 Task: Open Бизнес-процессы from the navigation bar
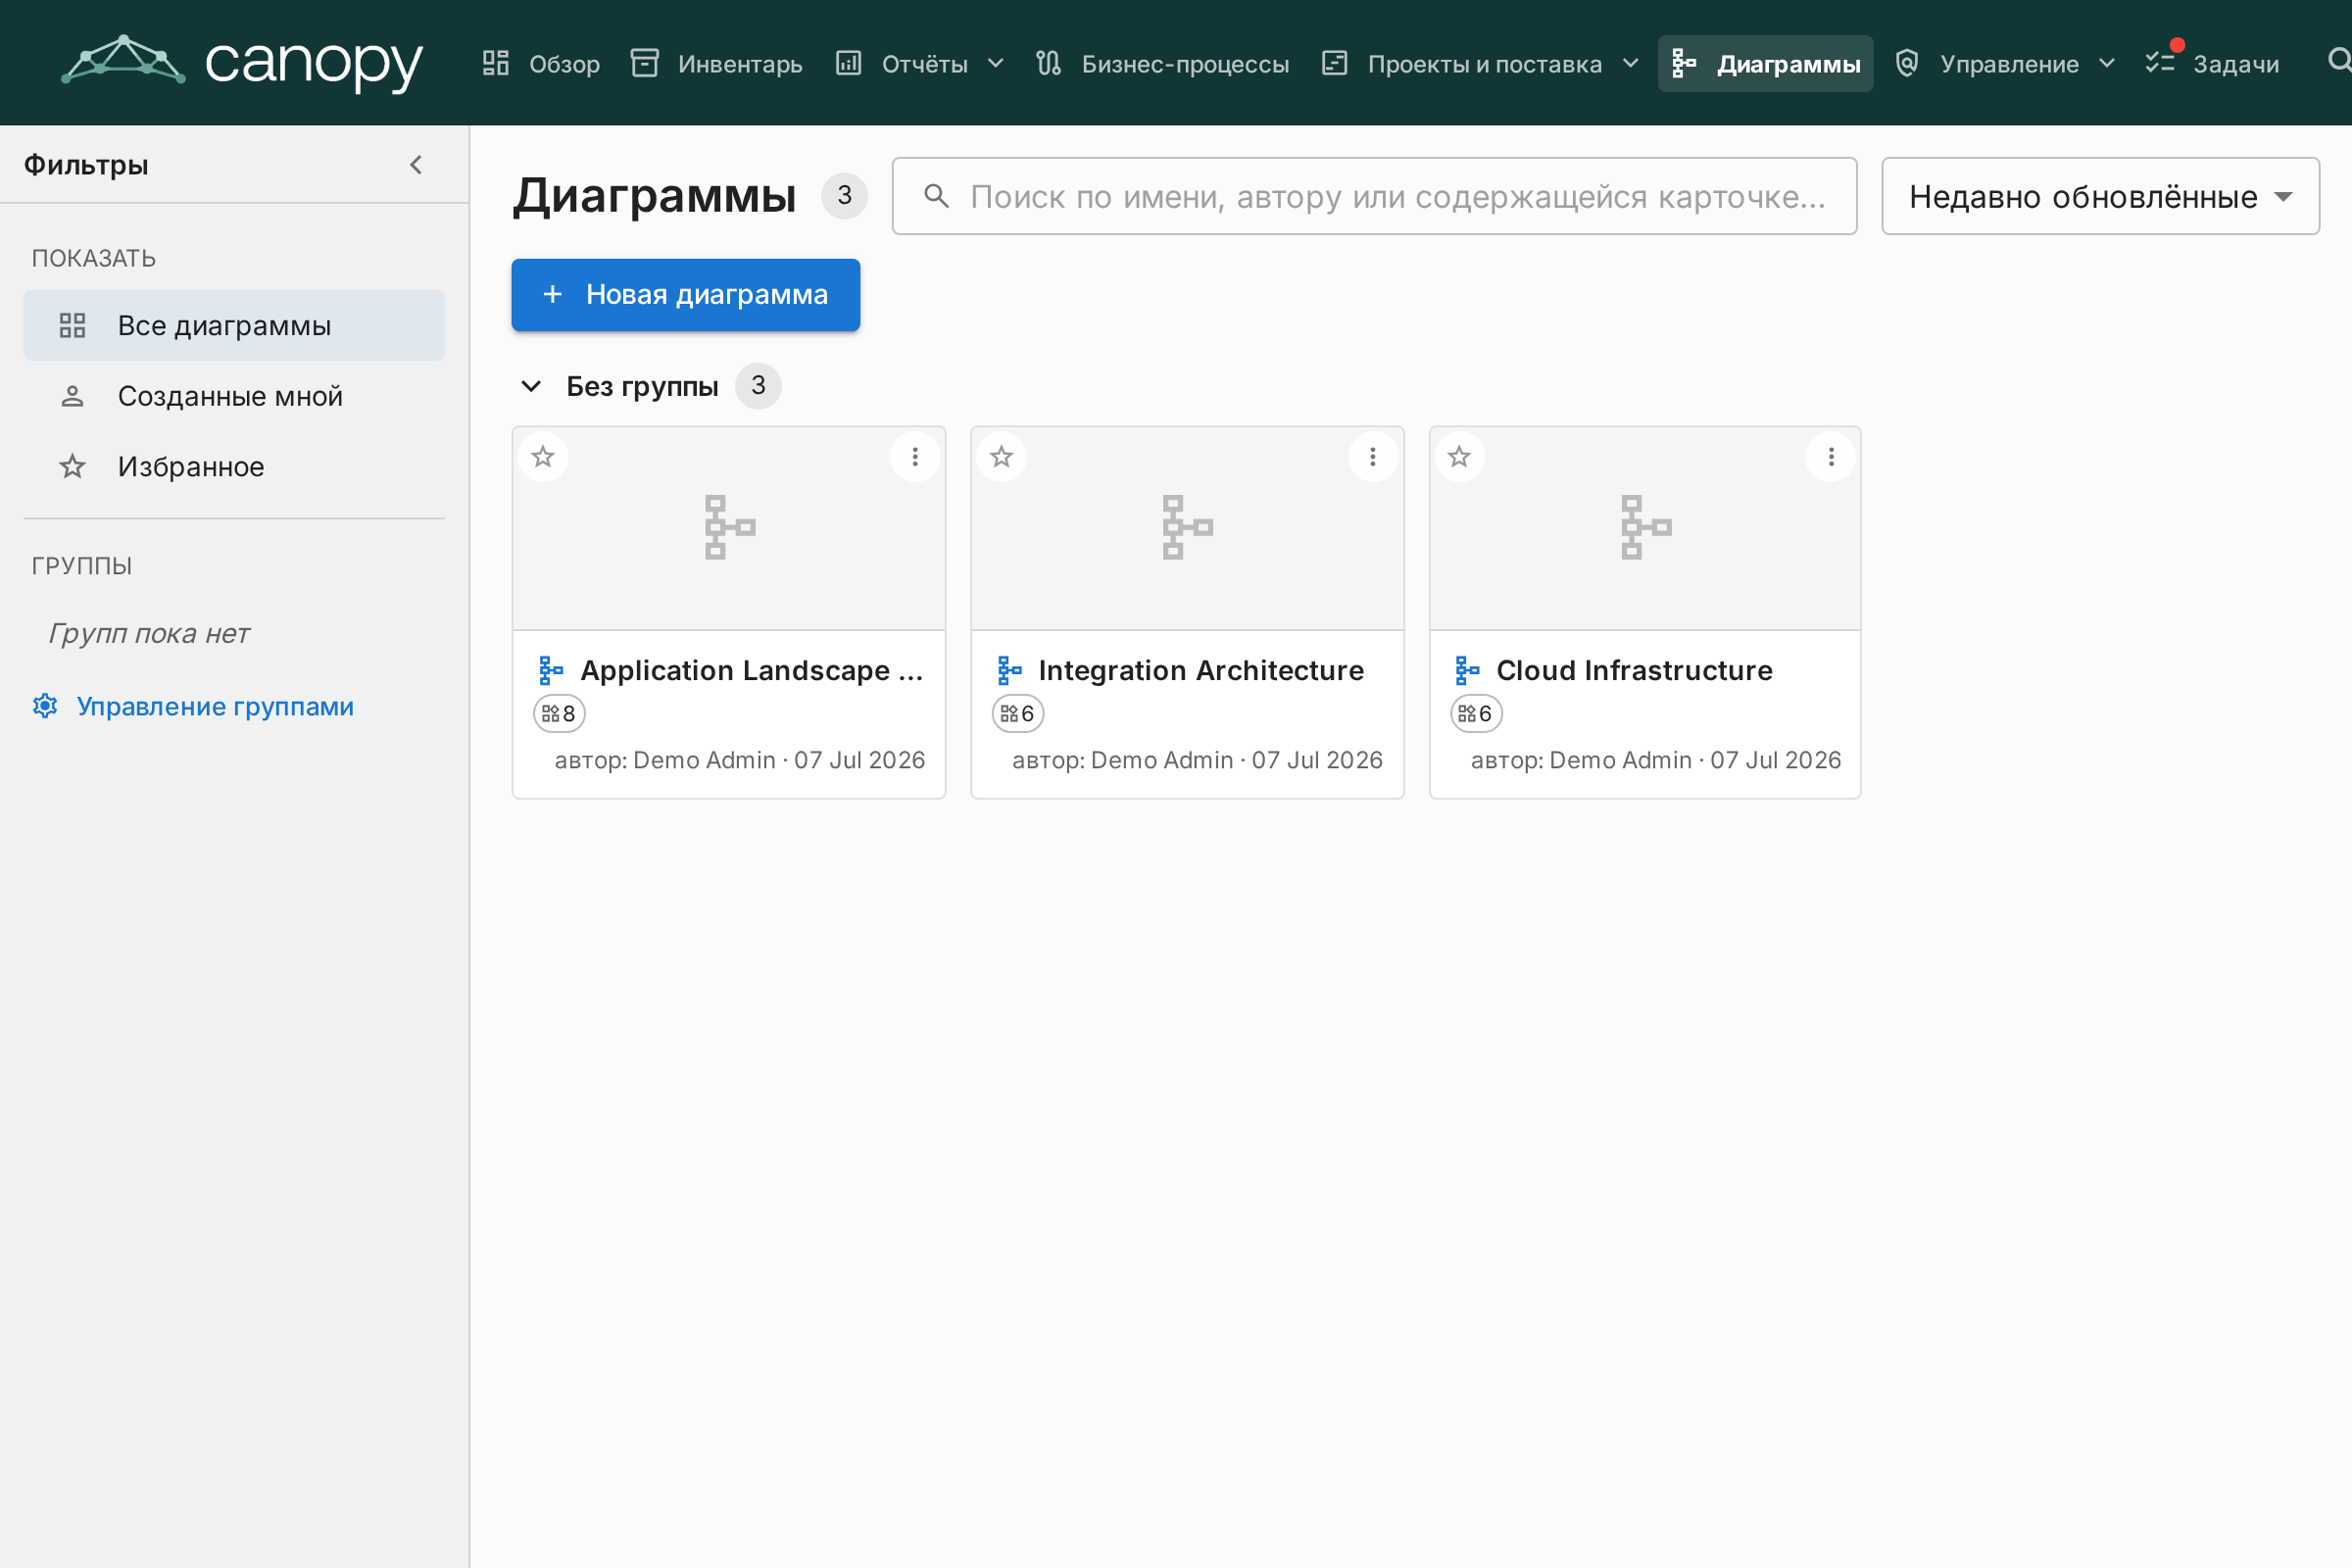click(1163, 64)
